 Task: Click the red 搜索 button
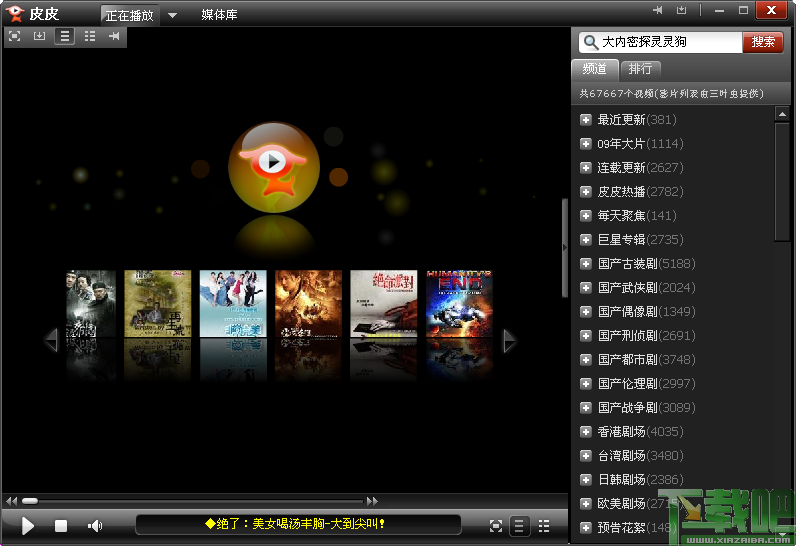coord(762,42)
